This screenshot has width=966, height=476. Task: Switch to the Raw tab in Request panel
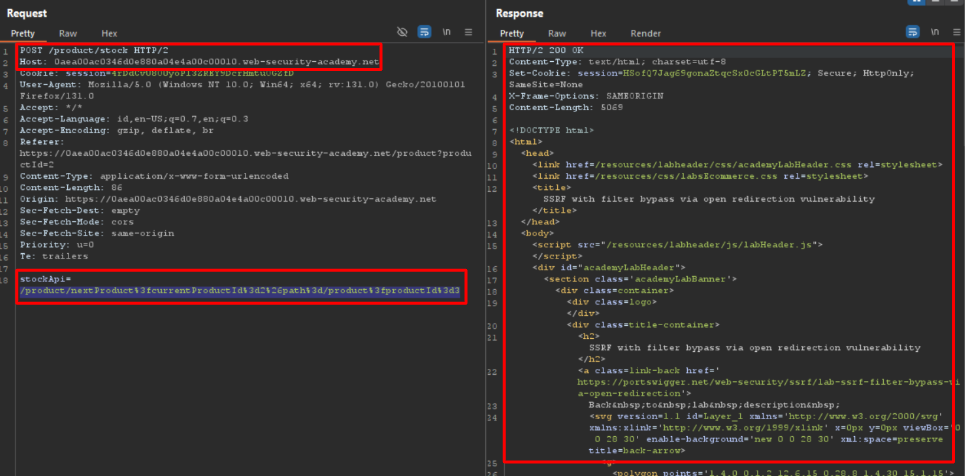coord(68,33)
